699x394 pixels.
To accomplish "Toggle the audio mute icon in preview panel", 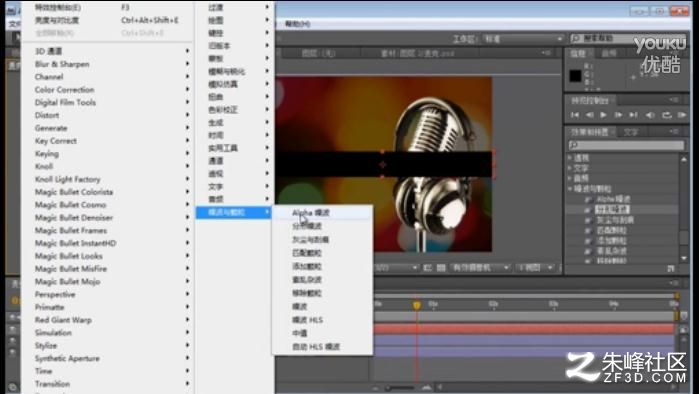I will [650, 115].
